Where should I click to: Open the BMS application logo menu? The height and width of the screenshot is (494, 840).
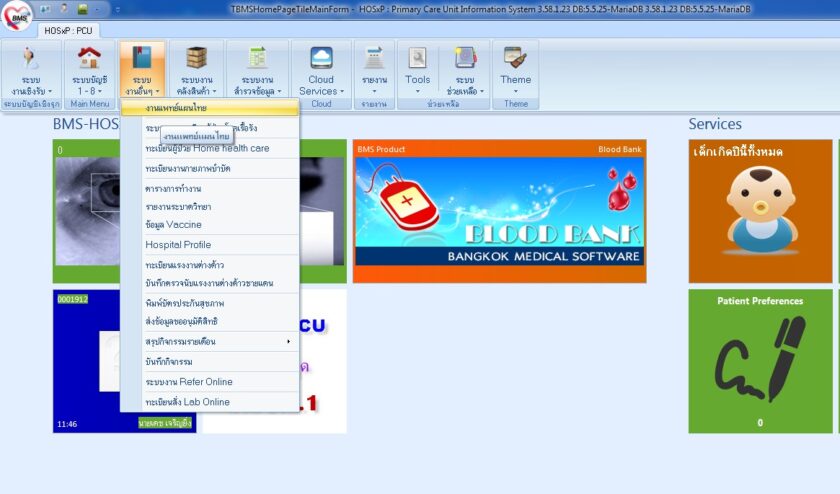[17, 16]
